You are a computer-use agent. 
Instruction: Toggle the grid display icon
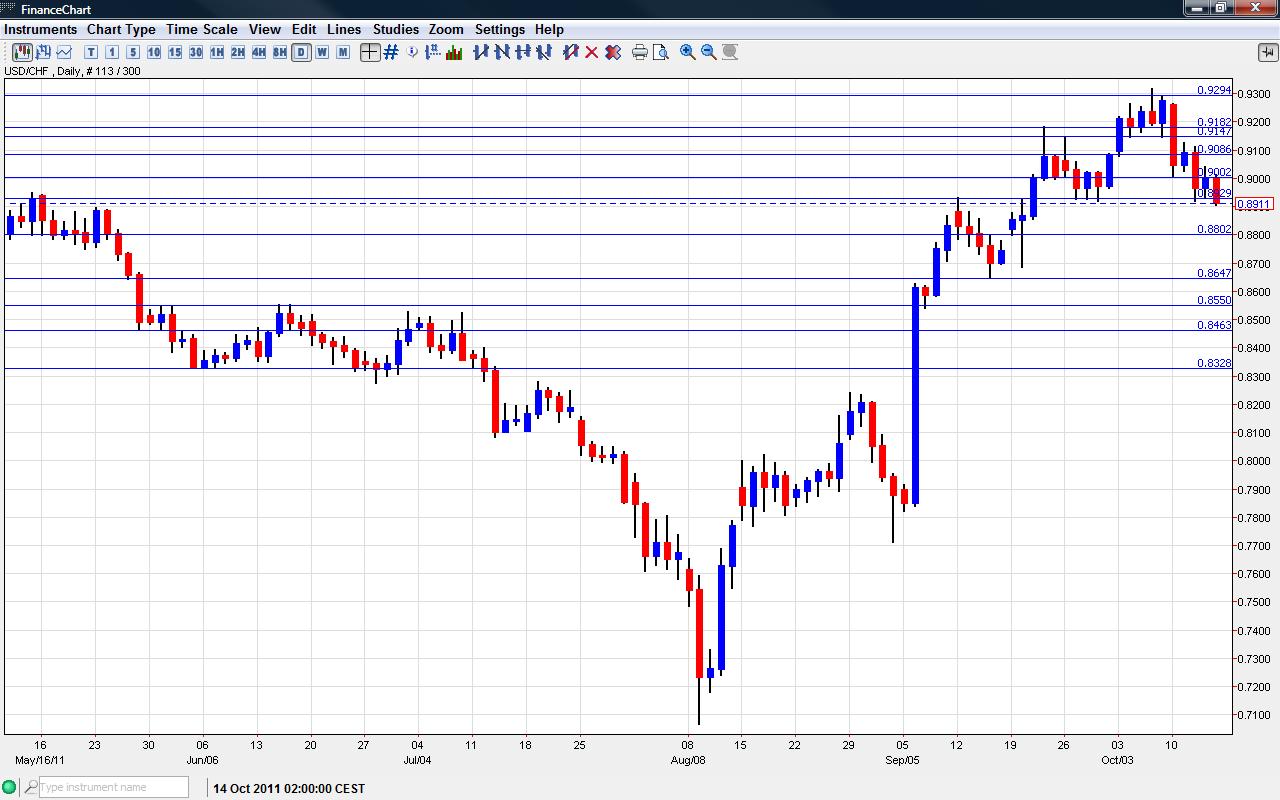click(391, 52)
